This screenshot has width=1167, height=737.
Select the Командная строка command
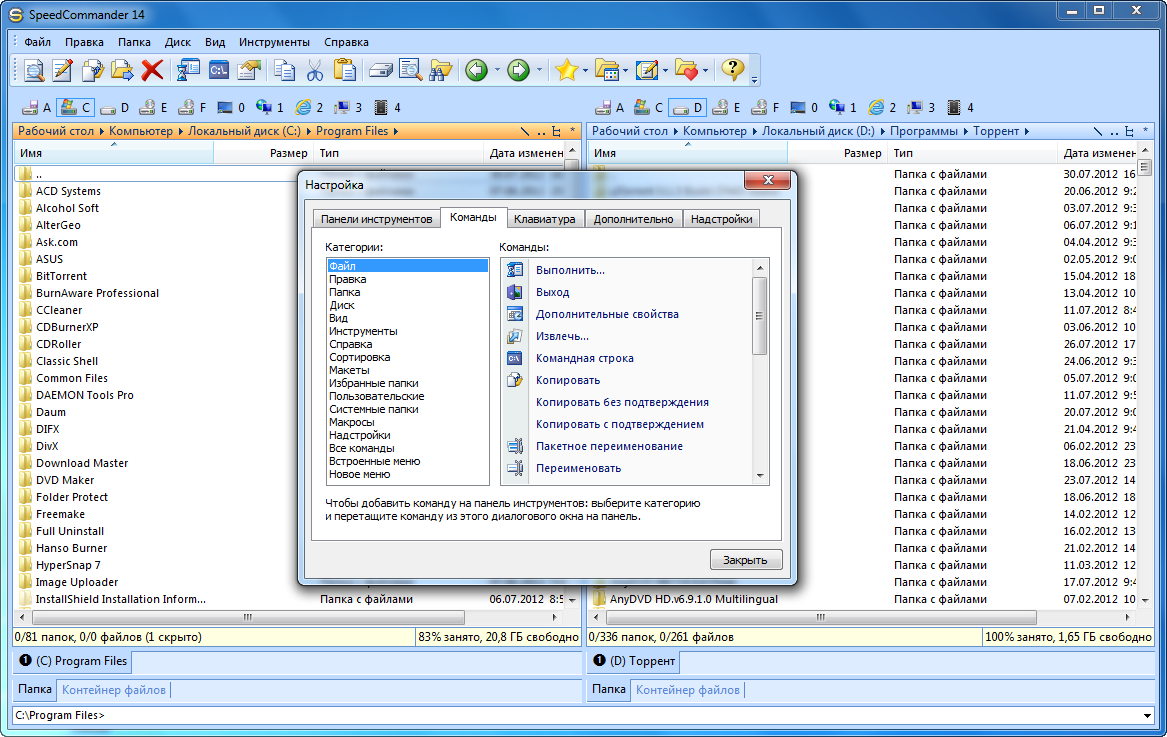coord(585,358)
